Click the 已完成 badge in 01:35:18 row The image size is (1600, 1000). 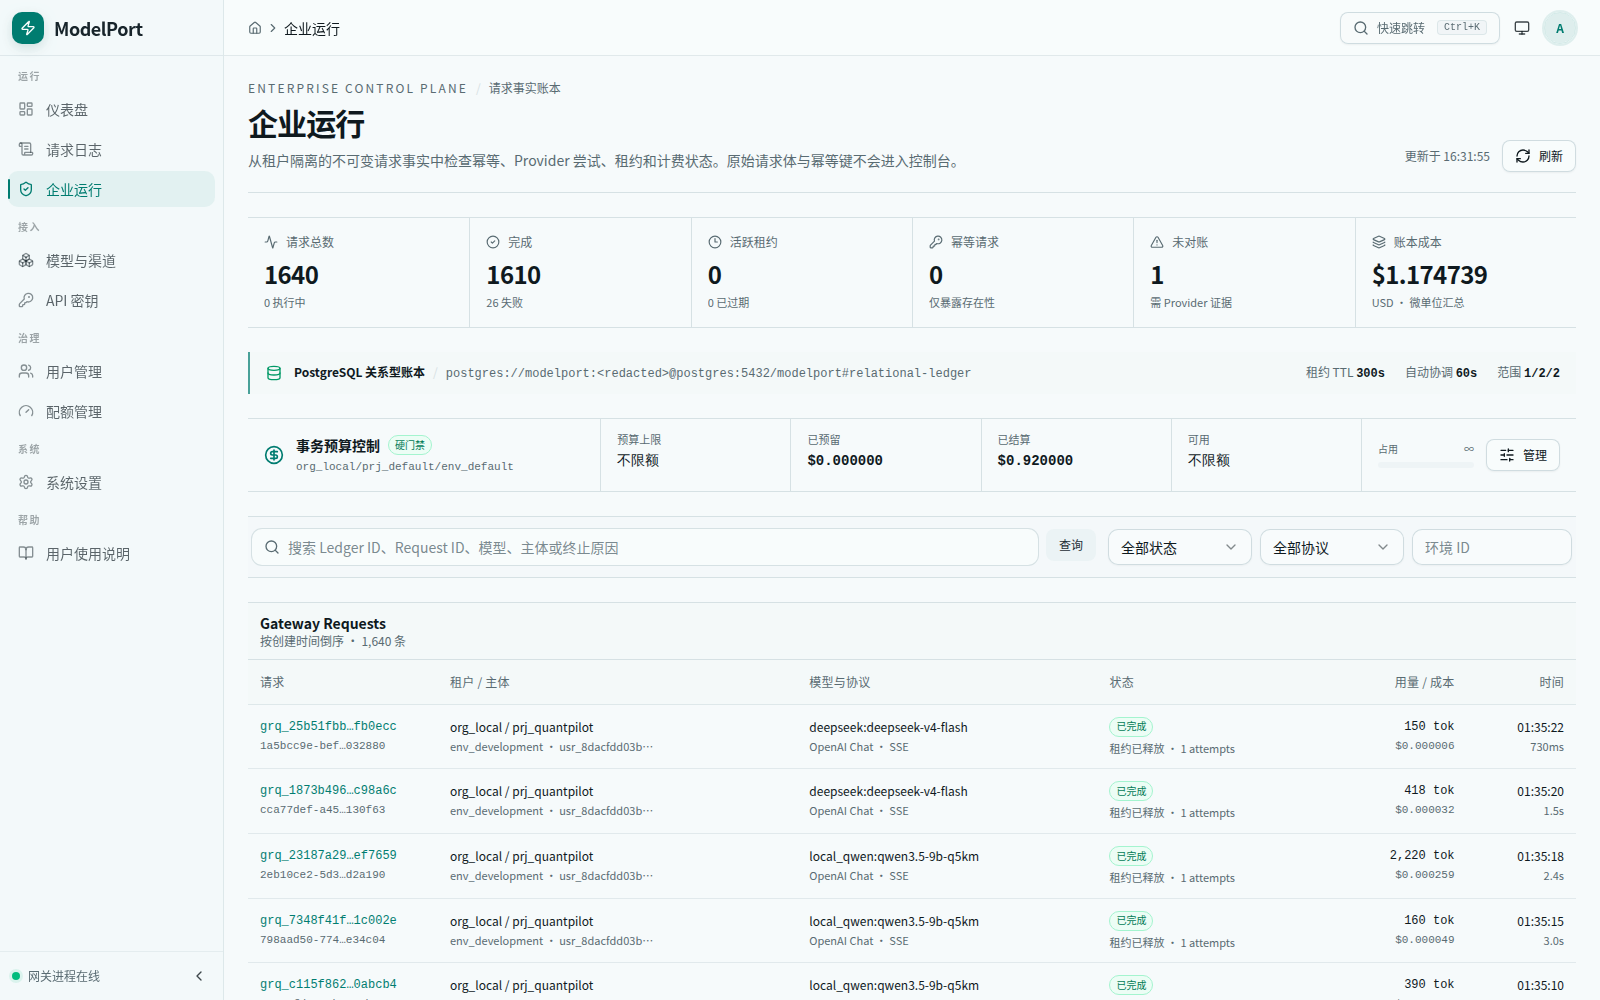coord(1131,856)
